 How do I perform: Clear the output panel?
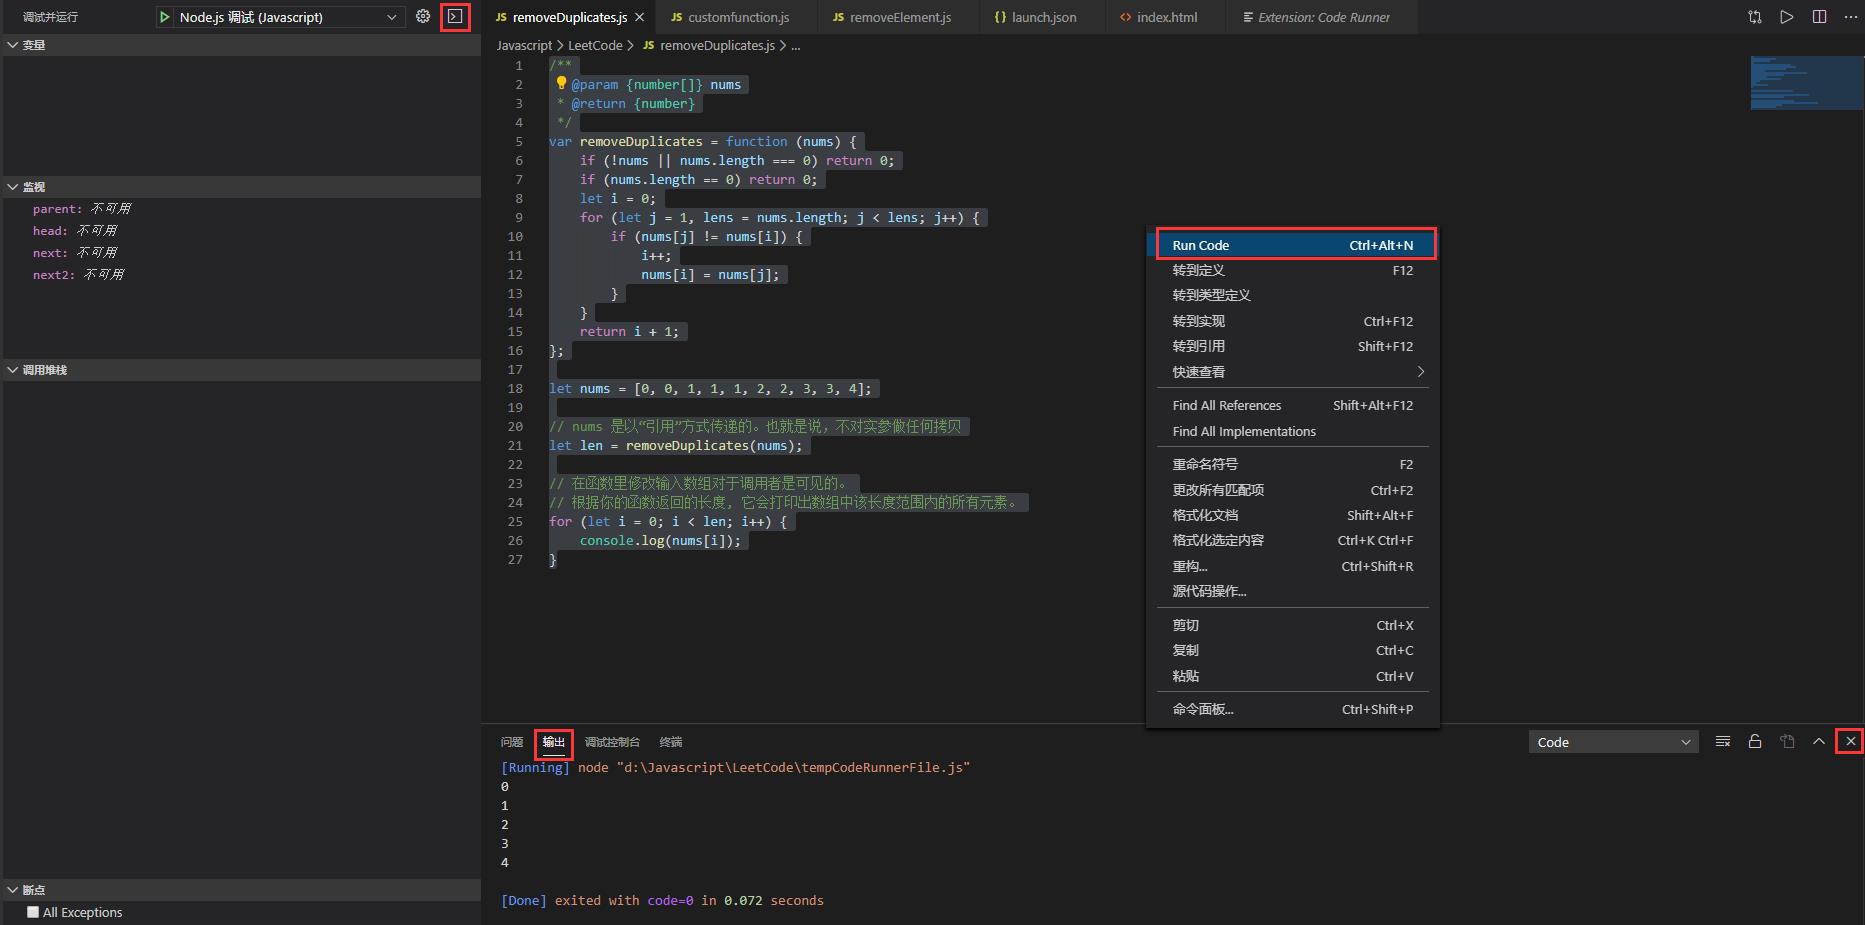pyautogui.click(x=1723, y=742)
